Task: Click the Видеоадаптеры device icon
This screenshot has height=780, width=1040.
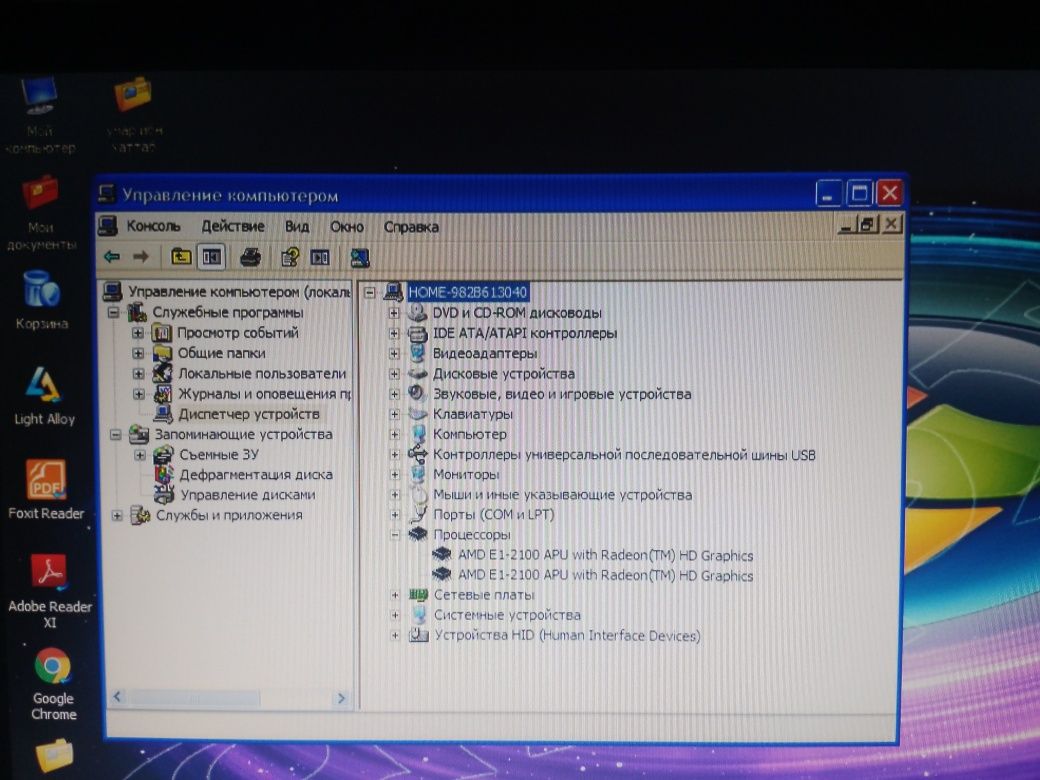Action: [x=417, y=353]
